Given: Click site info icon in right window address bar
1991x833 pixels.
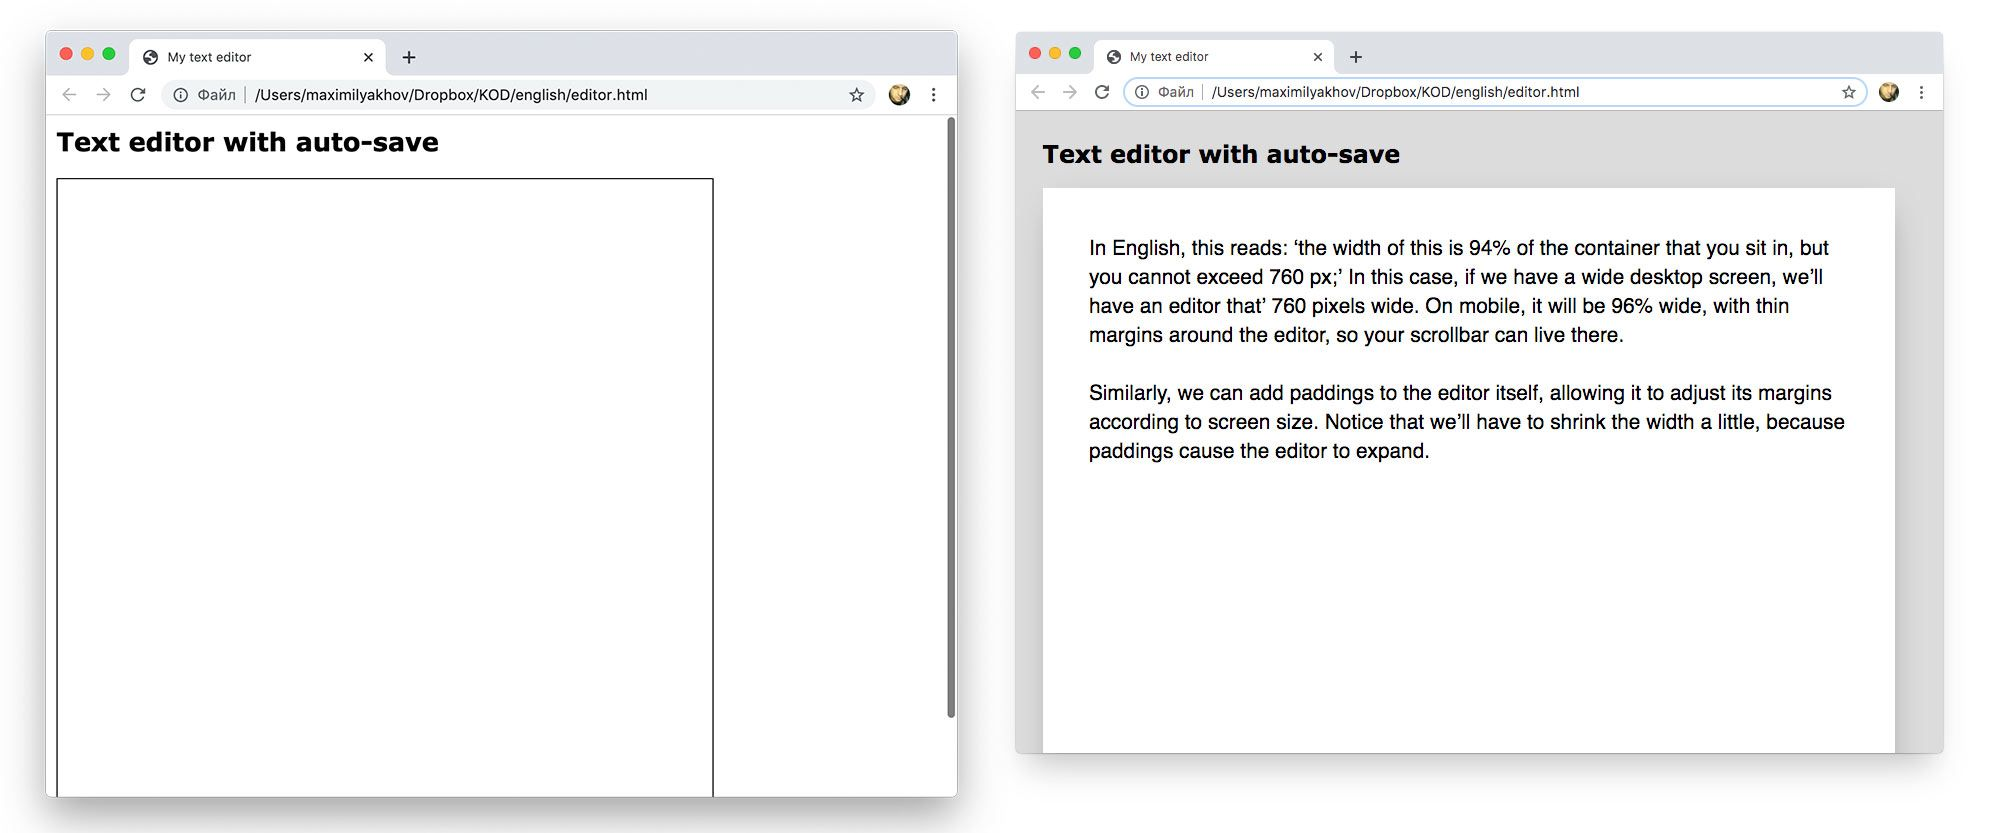Looking at the screenshot, I should [1141, 92].
